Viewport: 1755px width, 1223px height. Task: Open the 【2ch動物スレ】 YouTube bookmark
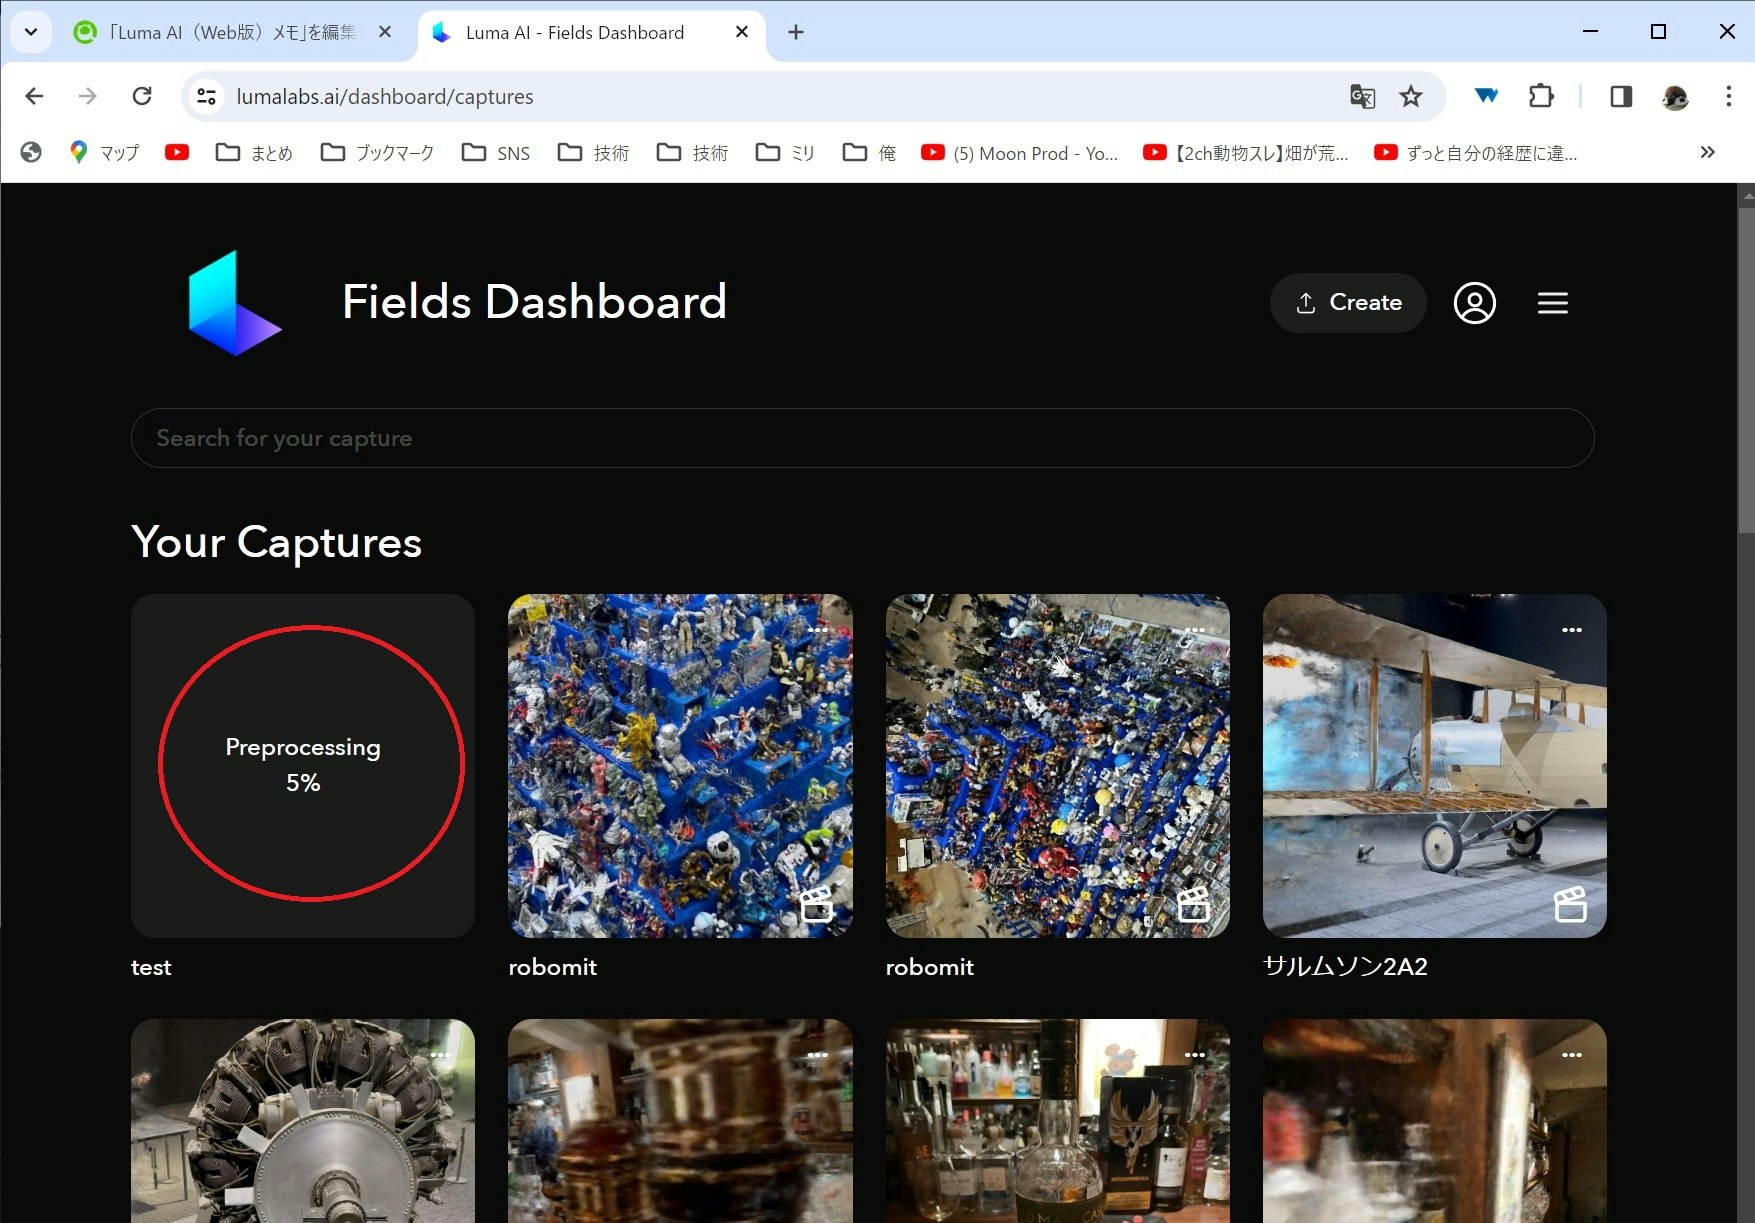click(1245, 152)
